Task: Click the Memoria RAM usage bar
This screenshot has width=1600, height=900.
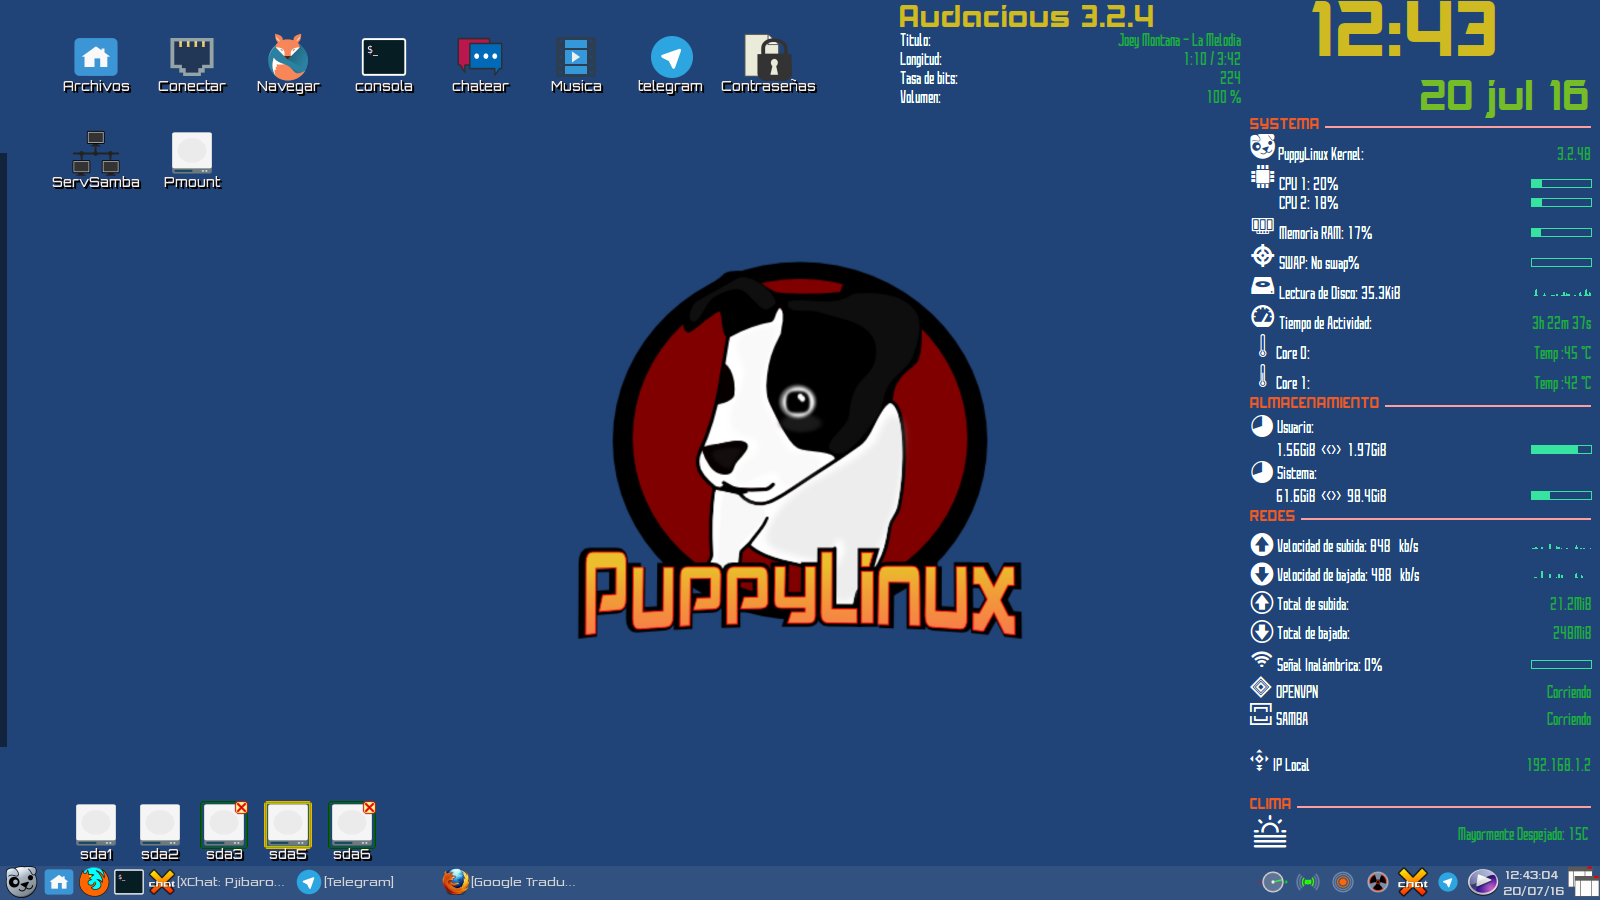Action: (1561, 233)
